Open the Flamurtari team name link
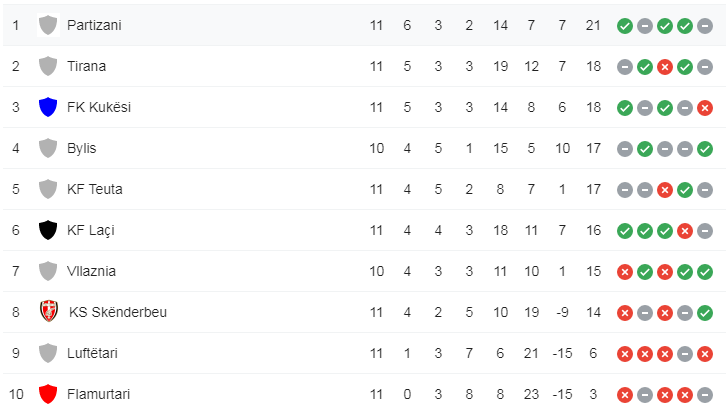726x408 pixels. coord(98,394)
